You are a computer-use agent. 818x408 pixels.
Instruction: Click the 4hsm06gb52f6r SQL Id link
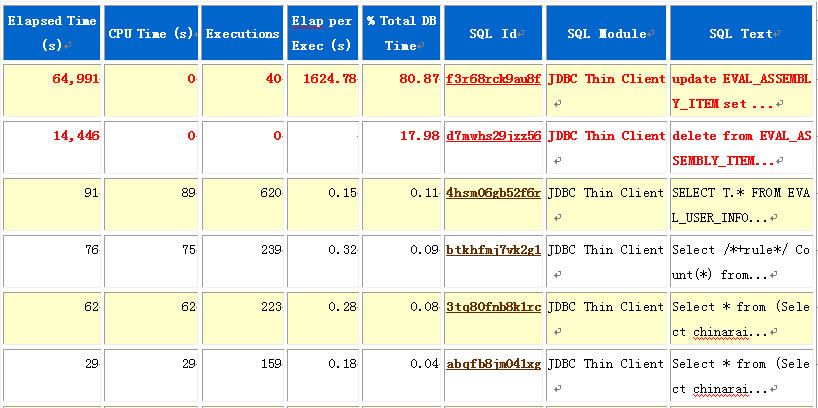pyautogui.click(x=493, y=193)
